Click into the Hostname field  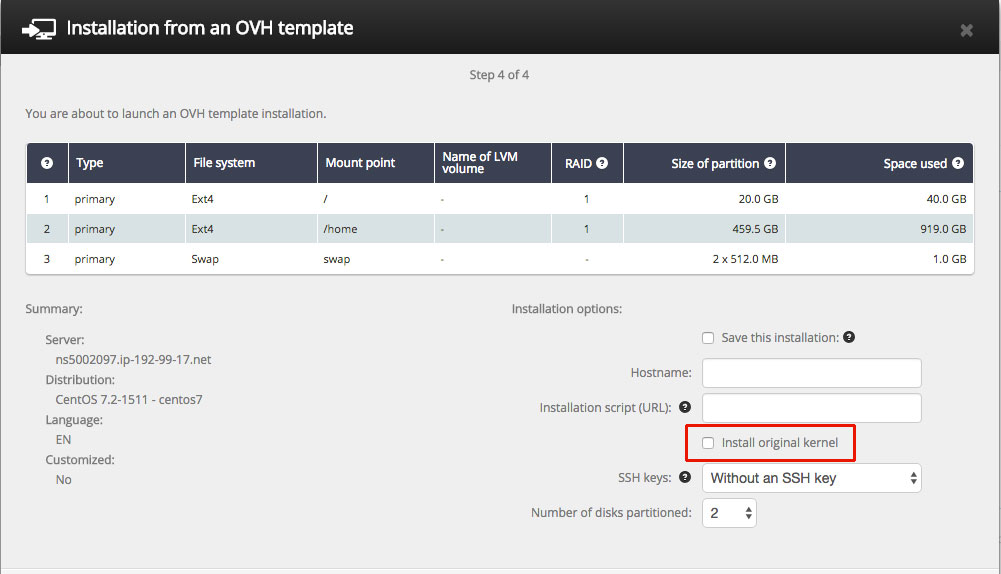pos(811,373)
